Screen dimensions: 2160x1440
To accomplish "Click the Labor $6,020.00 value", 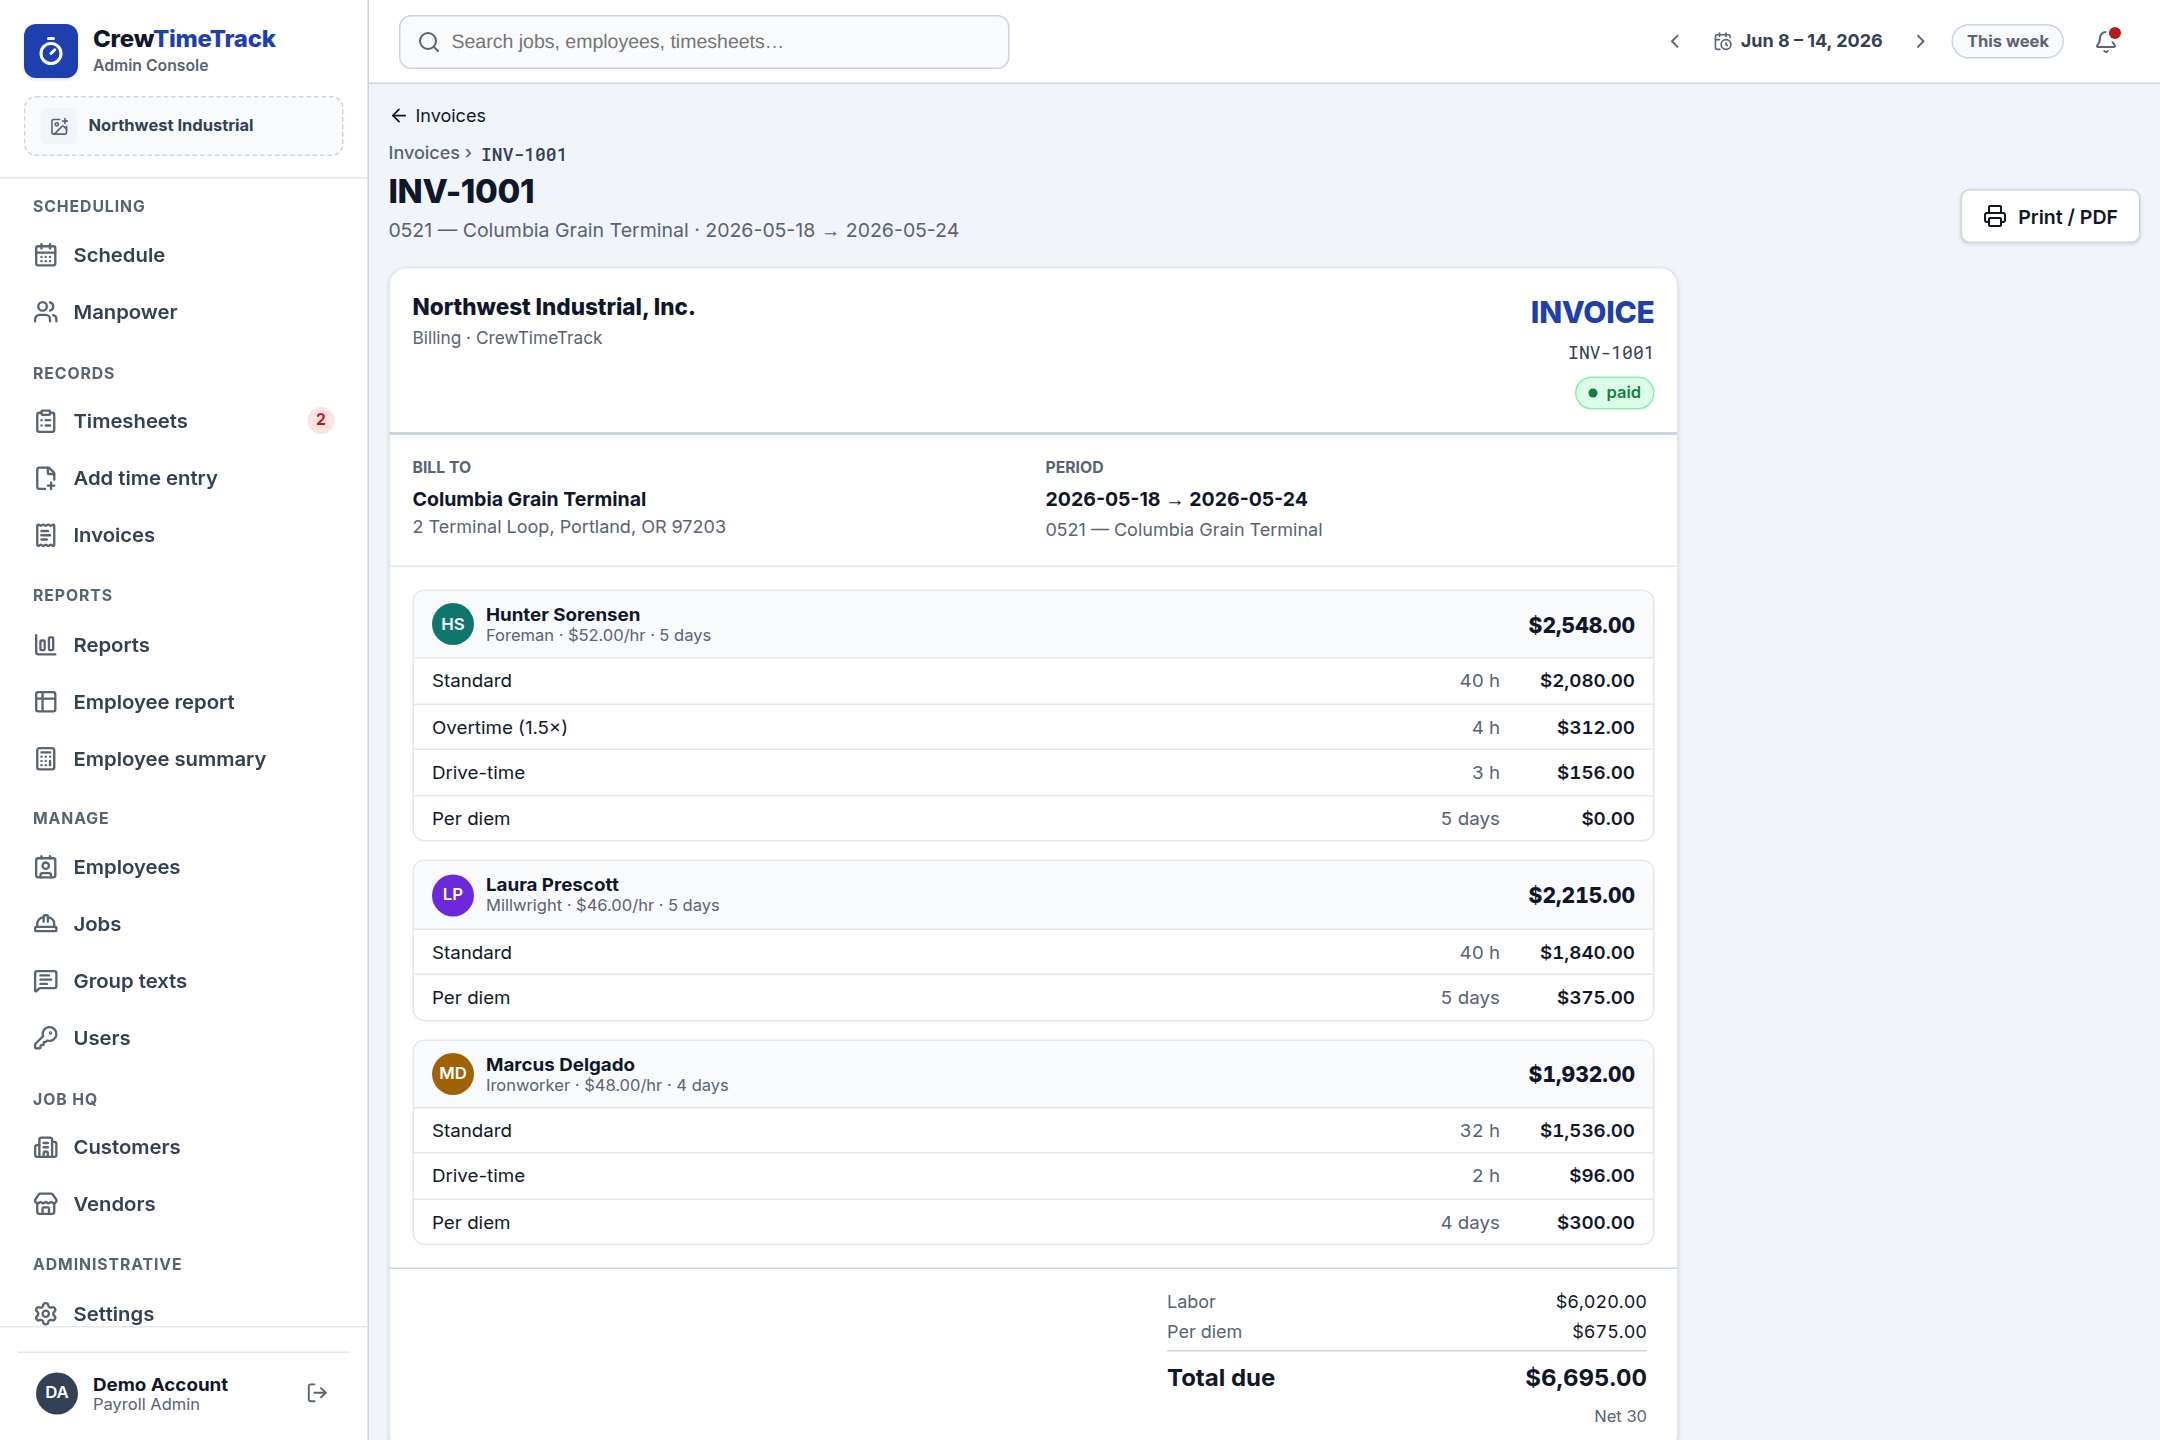I will tap(1600, 1301).
